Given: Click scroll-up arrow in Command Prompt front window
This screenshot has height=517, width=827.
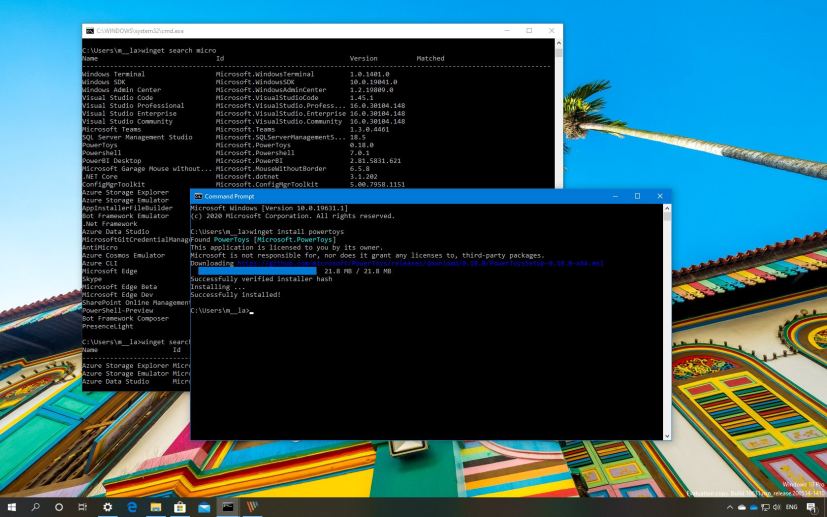Looking at the screenshot, I should (x=667, y=208).
